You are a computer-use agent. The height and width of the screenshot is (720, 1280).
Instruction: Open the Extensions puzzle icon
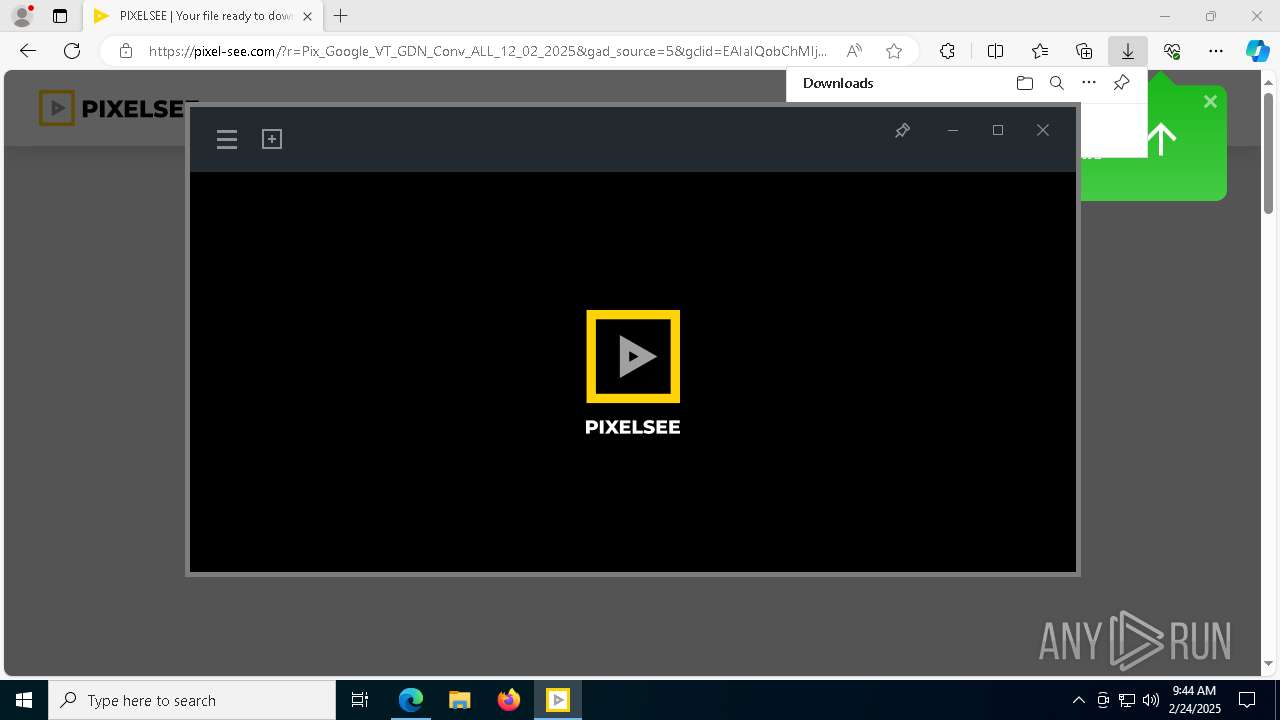[x=947, y=51]
